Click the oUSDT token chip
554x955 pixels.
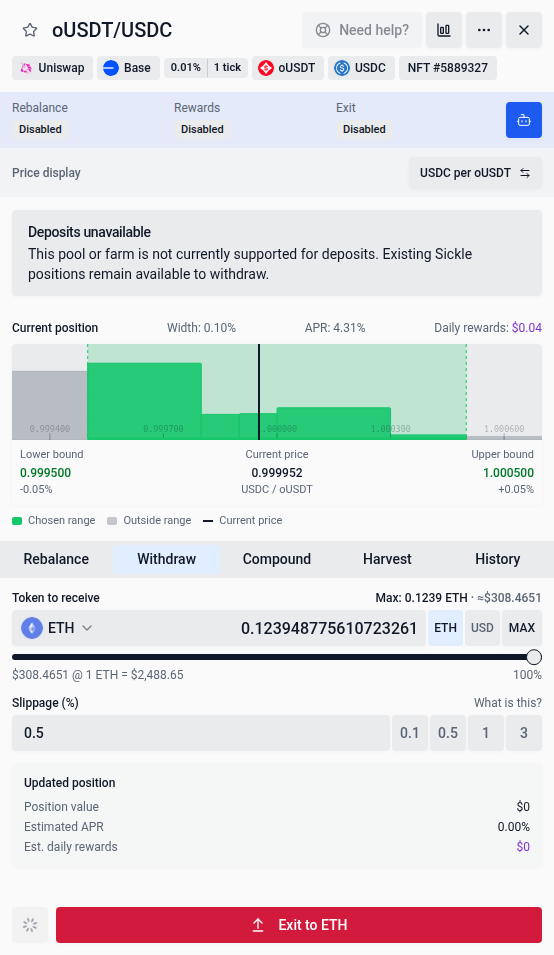coord(287,68)
